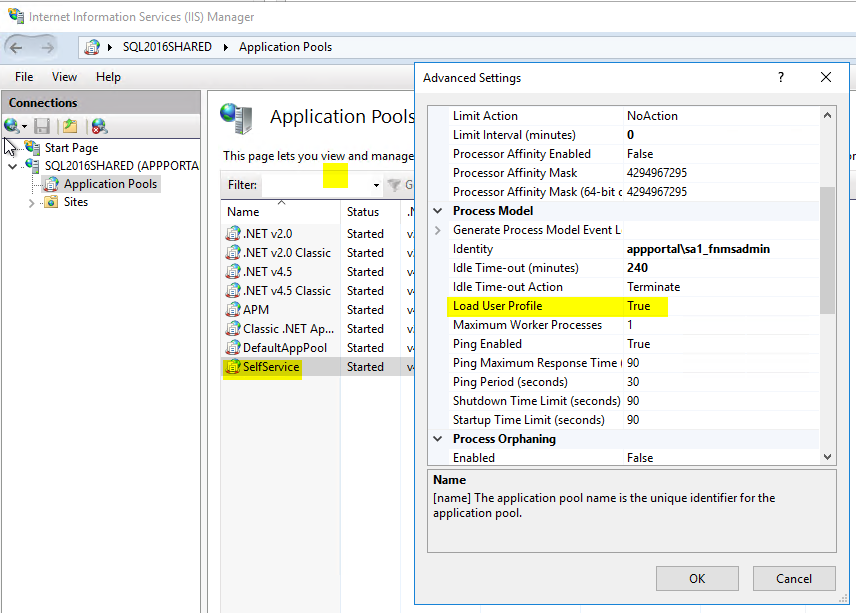Click the Classic .NET AppPool icon

(233, 329)
